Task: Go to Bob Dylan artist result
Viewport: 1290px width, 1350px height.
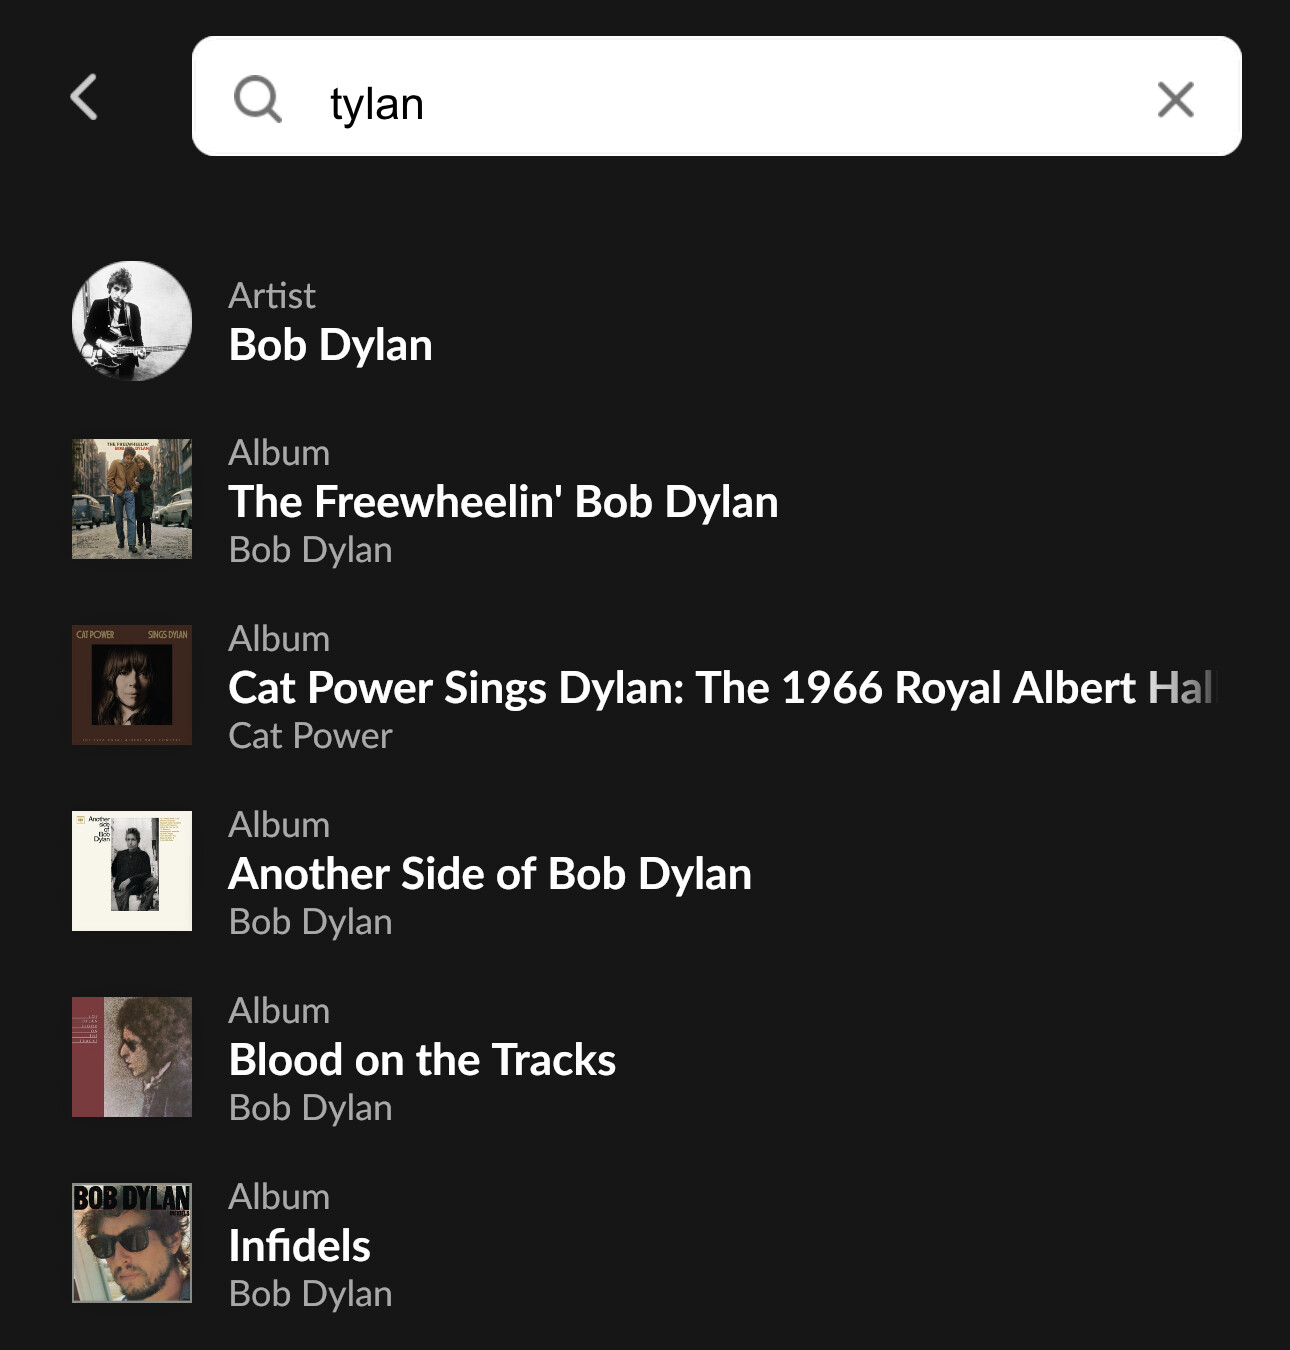Action: (330, 345)
